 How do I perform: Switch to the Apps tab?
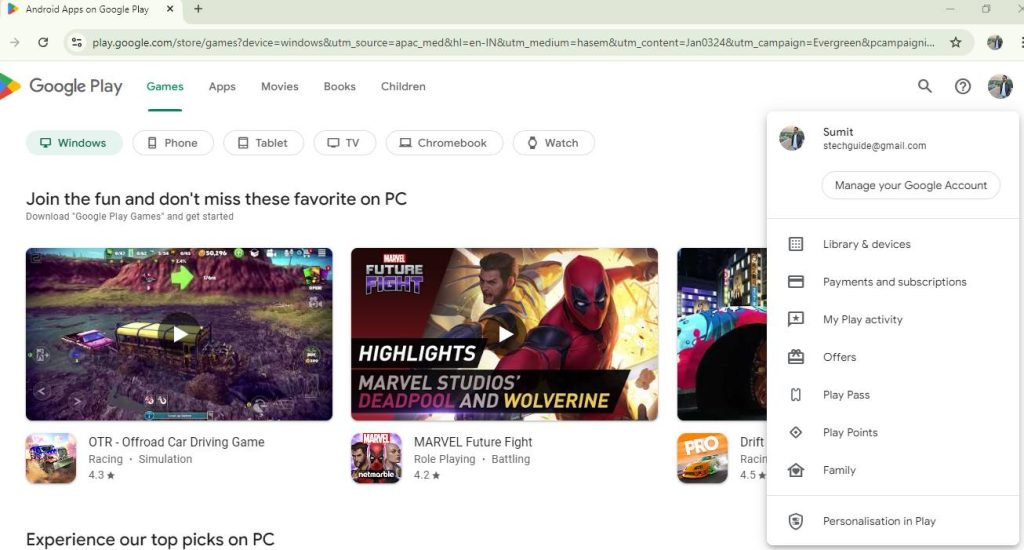[x=222, y=87]
